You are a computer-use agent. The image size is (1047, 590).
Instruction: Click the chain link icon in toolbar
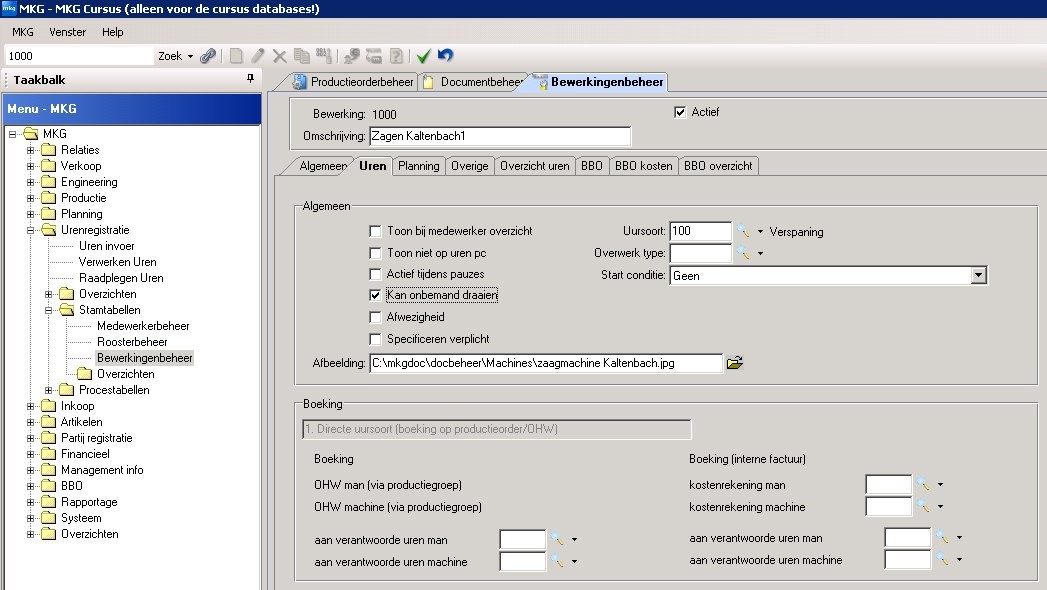[x=208, y=56]
